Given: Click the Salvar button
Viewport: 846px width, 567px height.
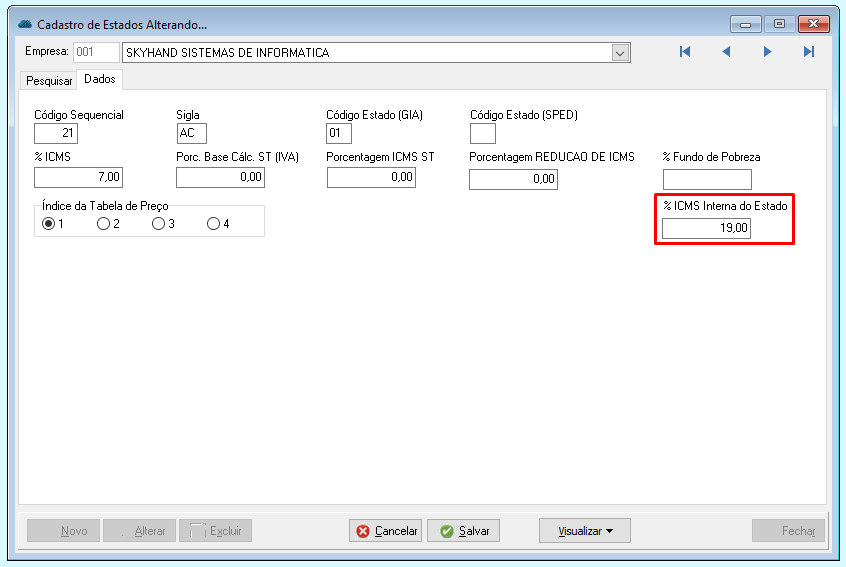Looking at the screenshot, I should pos(463,531).
